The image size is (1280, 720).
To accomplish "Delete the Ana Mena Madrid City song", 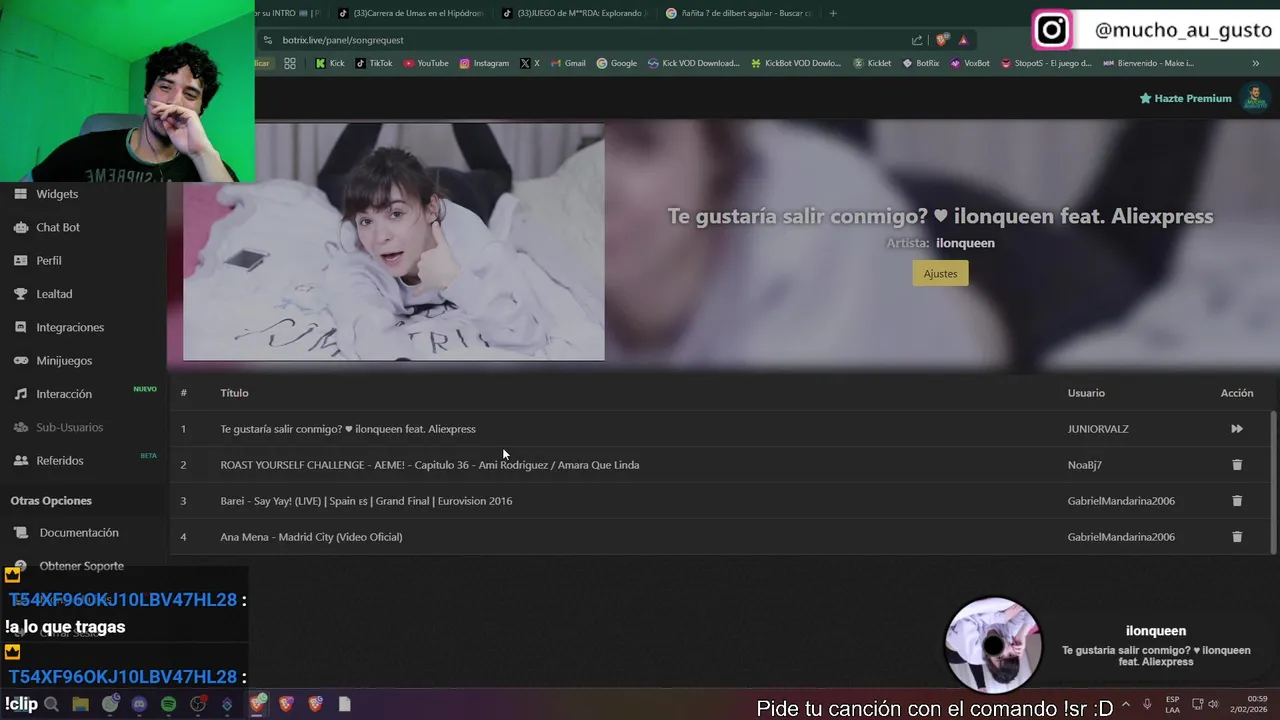I will point(1237,537).
